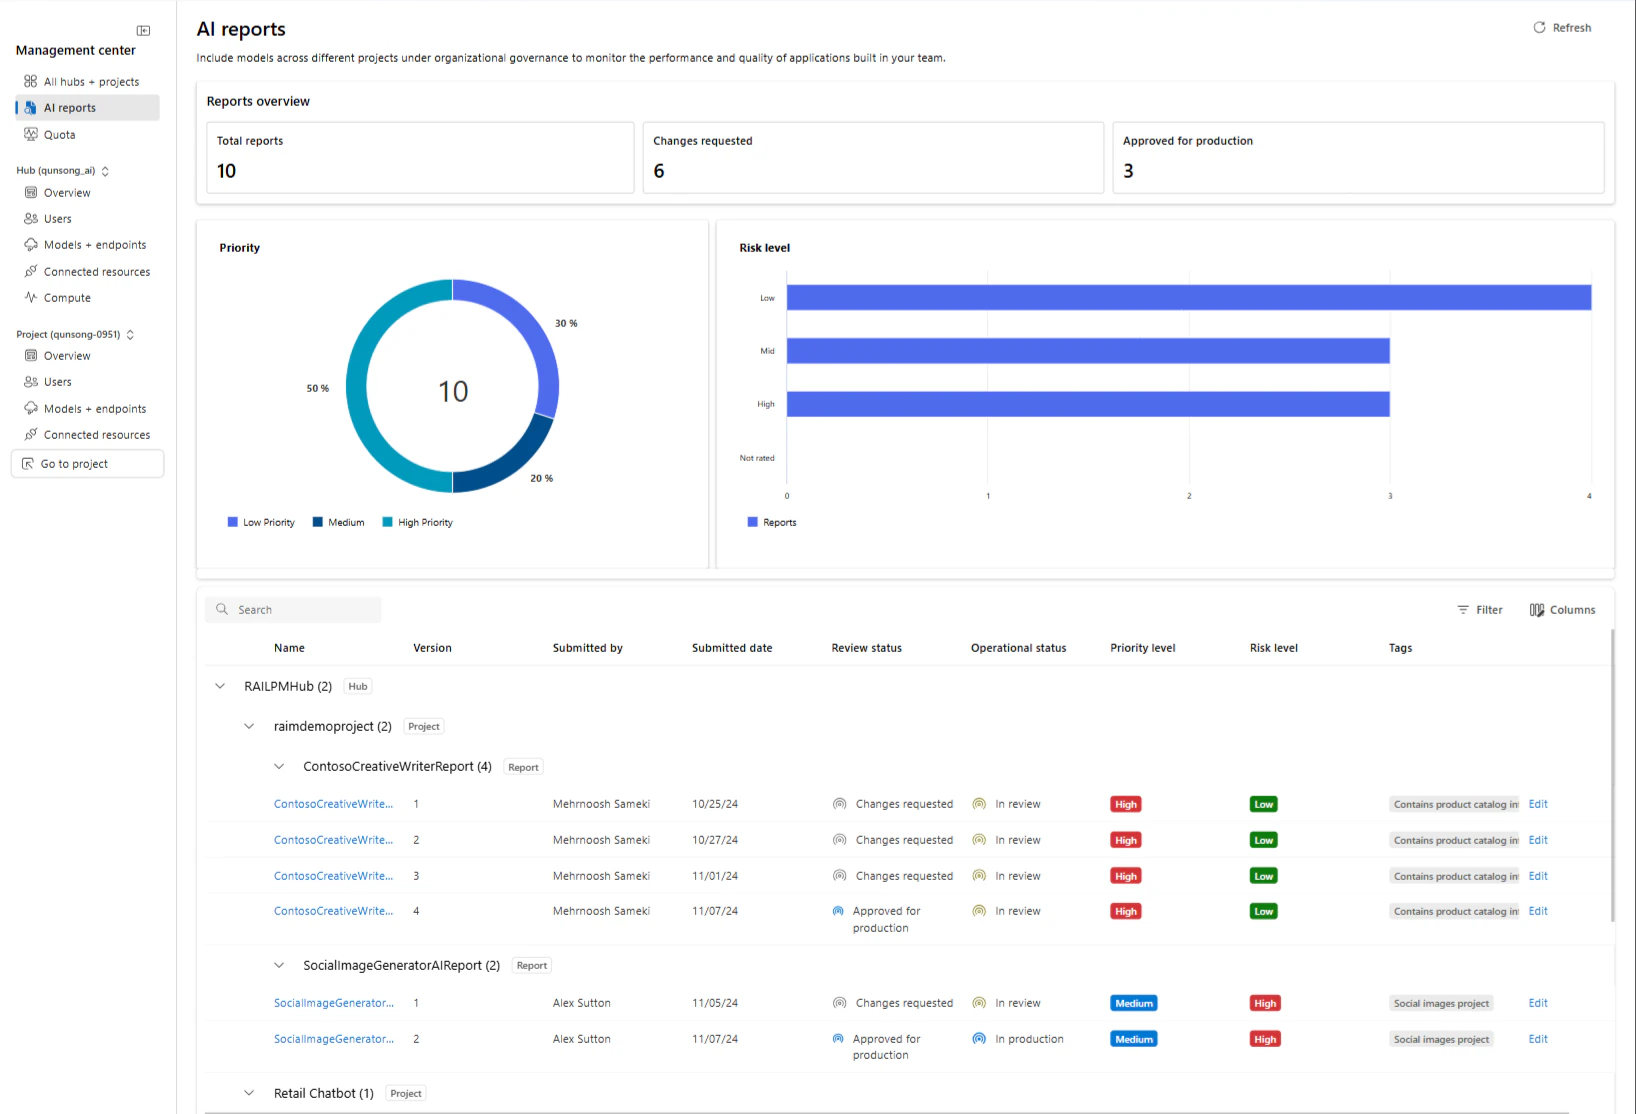Click the review status icon for ContosoCreativeWriter version 1
The width and height of the screenshot is (1636, 1114).
840,804
